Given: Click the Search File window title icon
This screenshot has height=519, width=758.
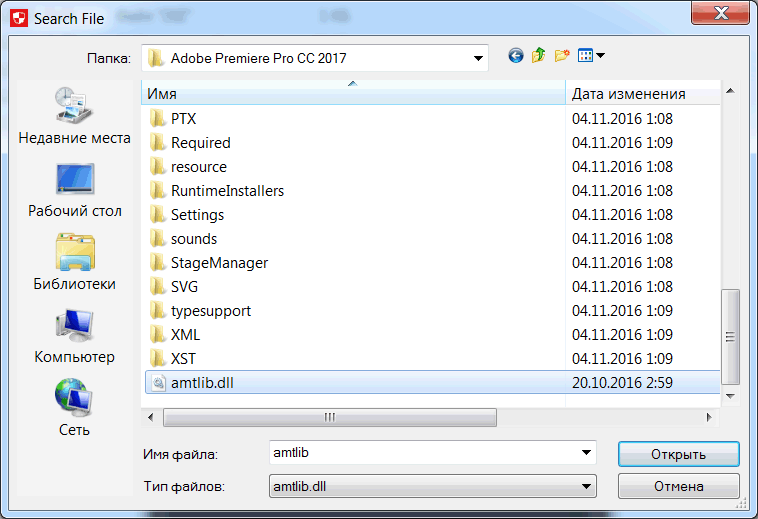Looking at the screenshot, I should pyautogui.click(x=19, y=18).
